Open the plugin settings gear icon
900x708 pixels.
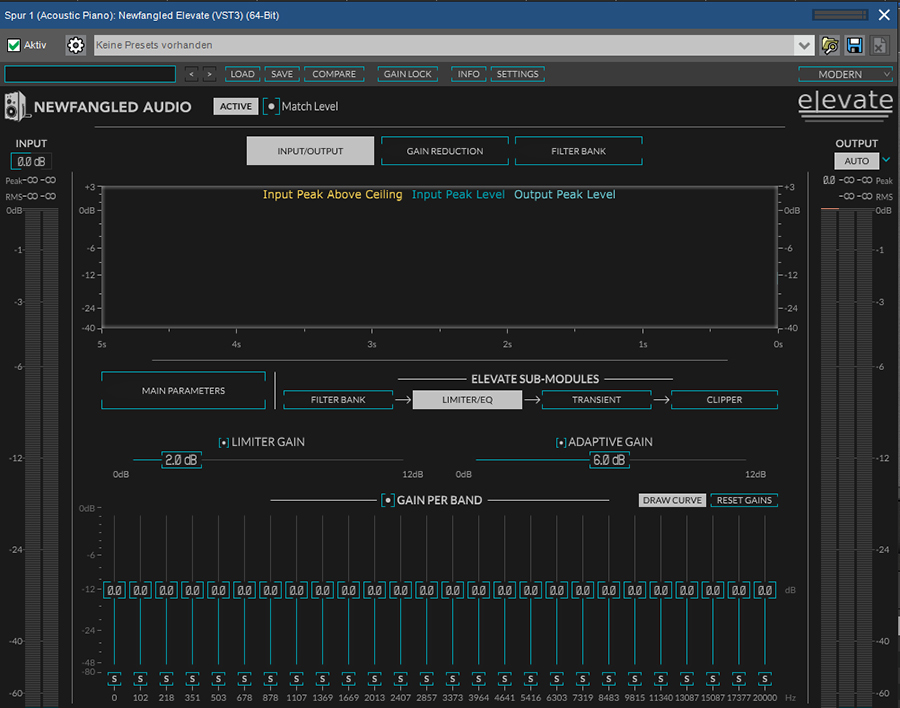75,45
